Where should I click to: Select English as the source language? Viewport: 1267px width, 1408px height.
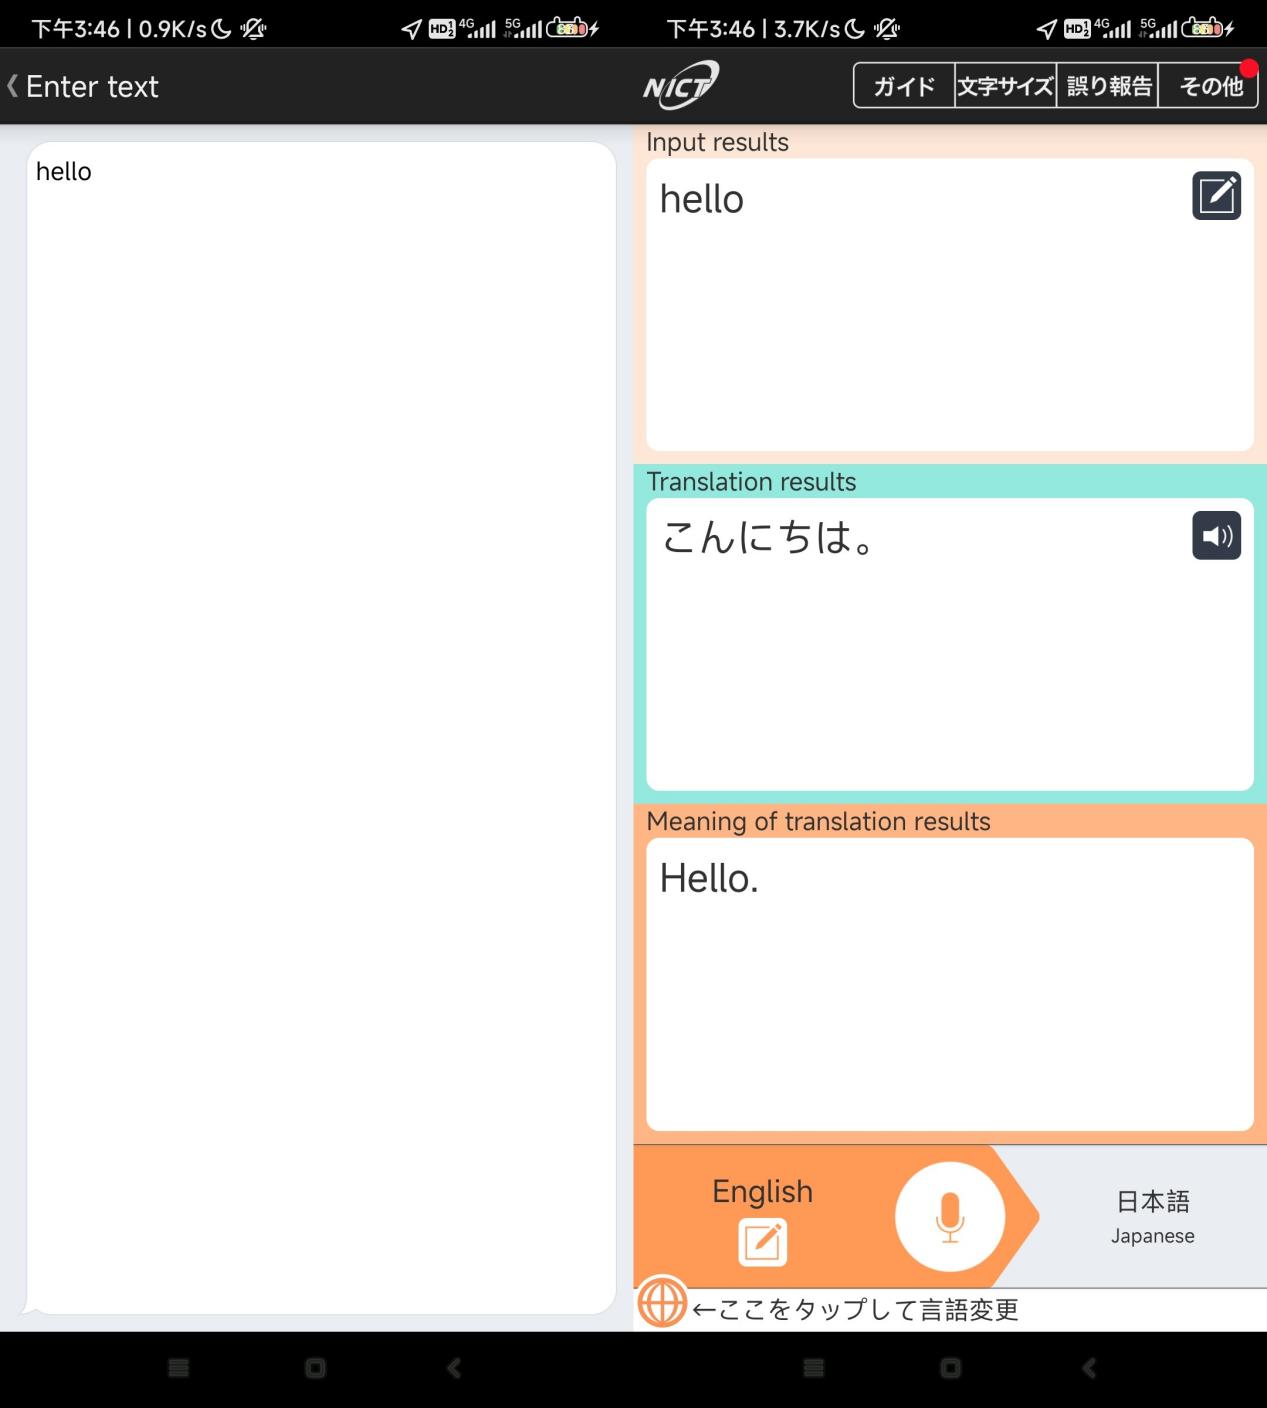point(762,1191)
